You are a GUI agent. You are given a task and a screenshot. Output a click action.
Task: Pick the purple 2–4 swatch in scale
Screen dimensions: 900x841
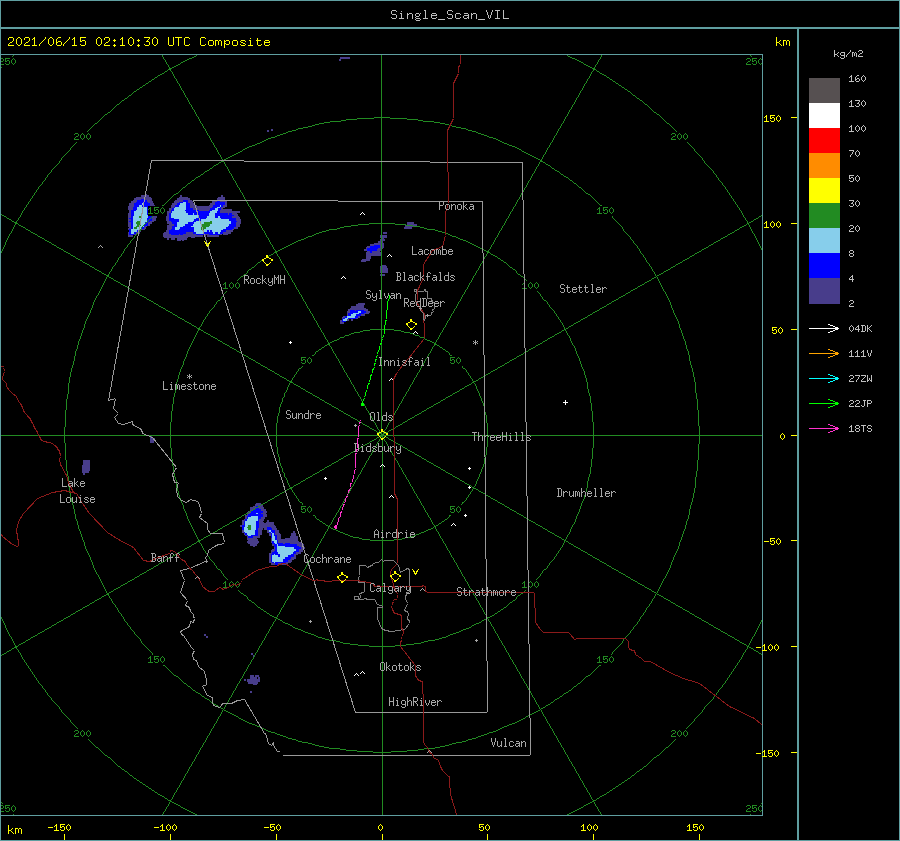(824, 290)
